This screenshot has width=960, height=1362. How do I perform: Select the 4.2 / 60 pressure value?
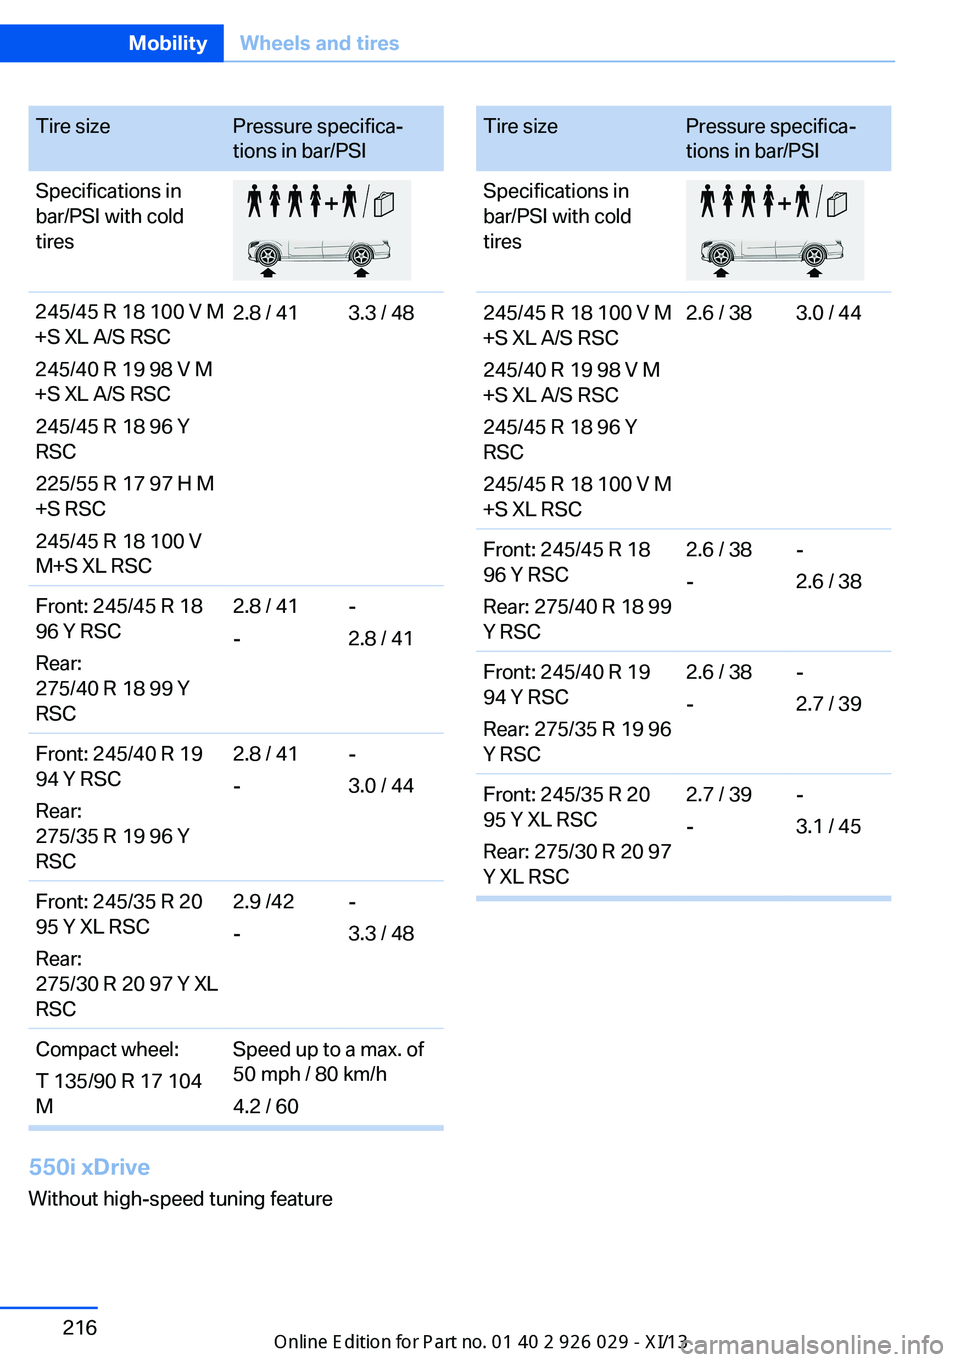pyautogui.click(x=266, y=1106)
